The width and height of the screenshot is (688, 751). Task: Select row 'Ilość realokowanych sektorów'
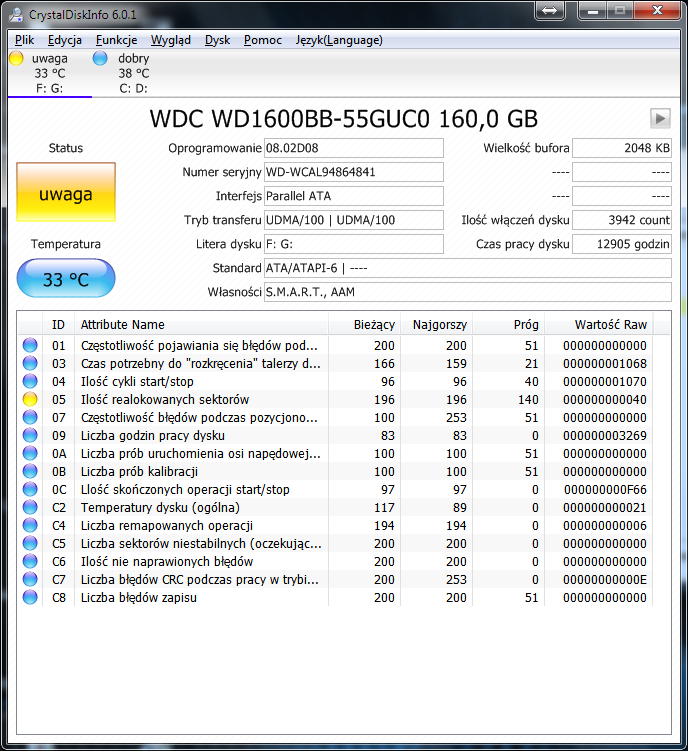335,399
